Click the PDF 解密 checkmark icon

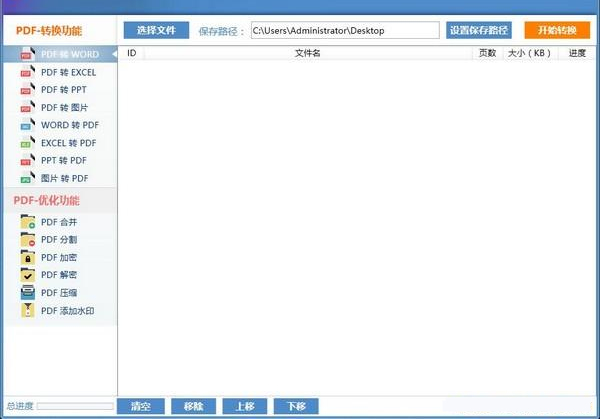point(28,275)
